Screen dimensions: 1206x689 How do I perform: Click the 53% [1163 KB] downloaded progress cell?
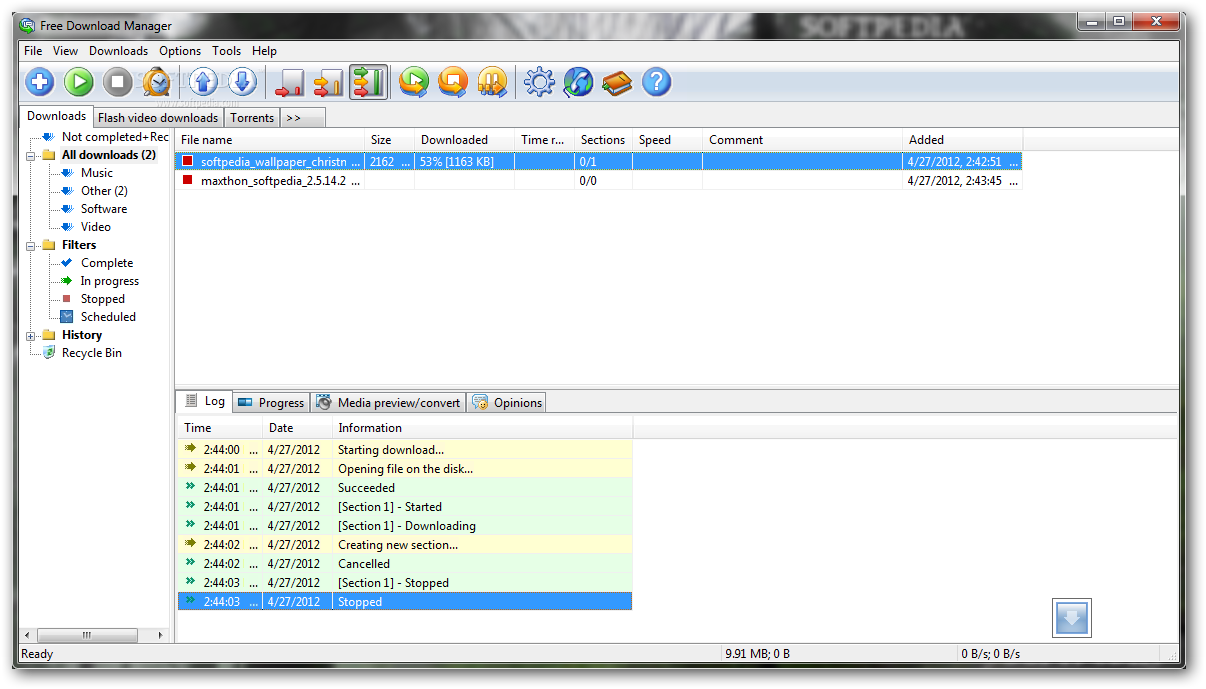pyautogui.click(x=465, y=161)
